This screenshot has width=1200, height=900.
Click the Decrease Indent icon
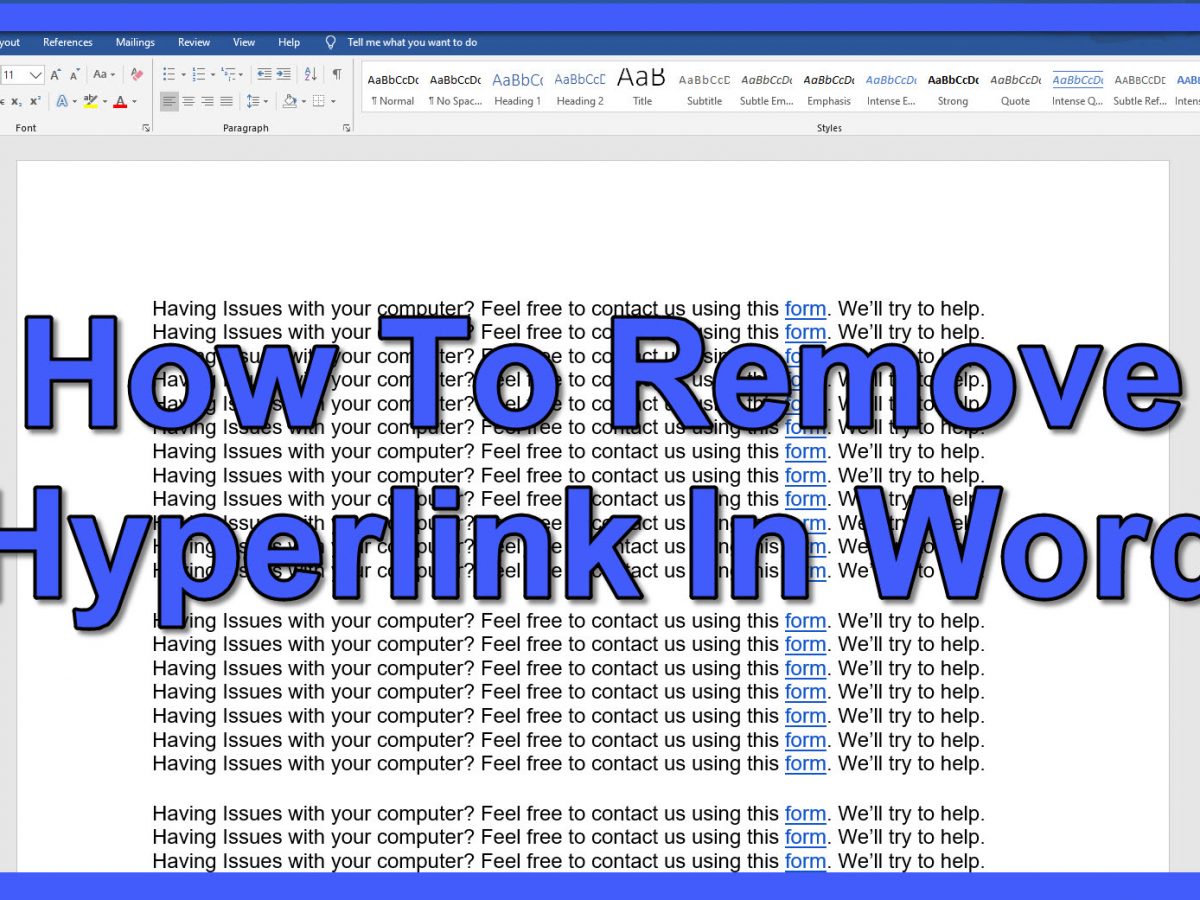[x=264, y=74]
